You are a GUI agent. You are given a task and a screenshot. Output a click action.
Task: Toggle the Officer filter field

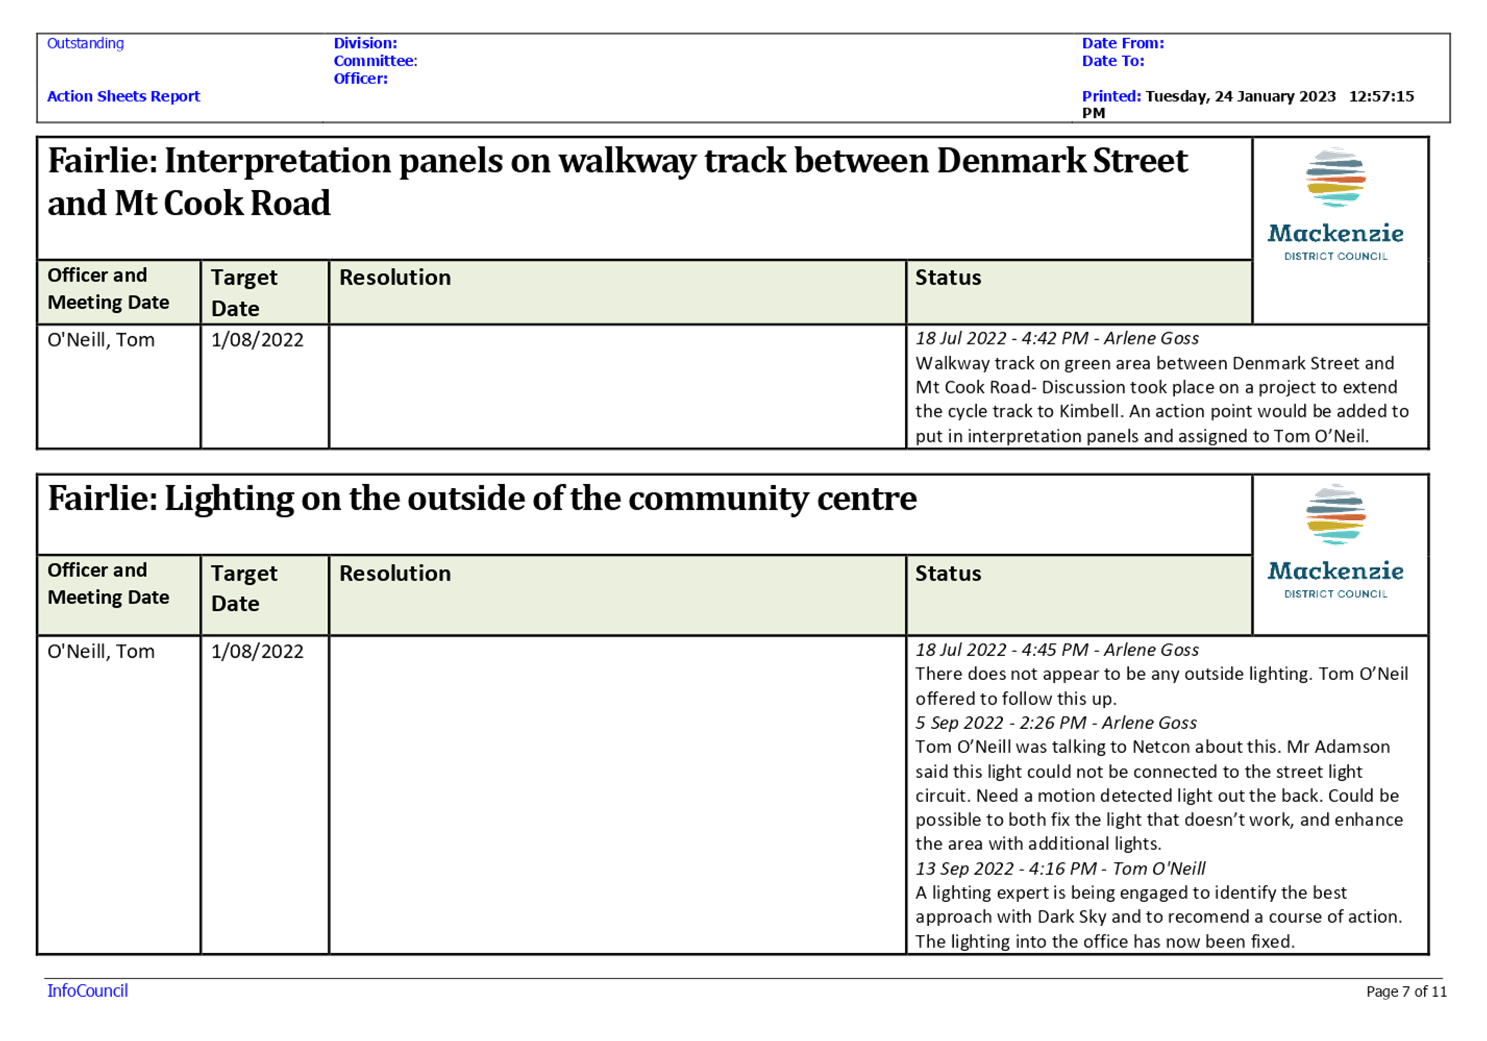pos(359,79)
